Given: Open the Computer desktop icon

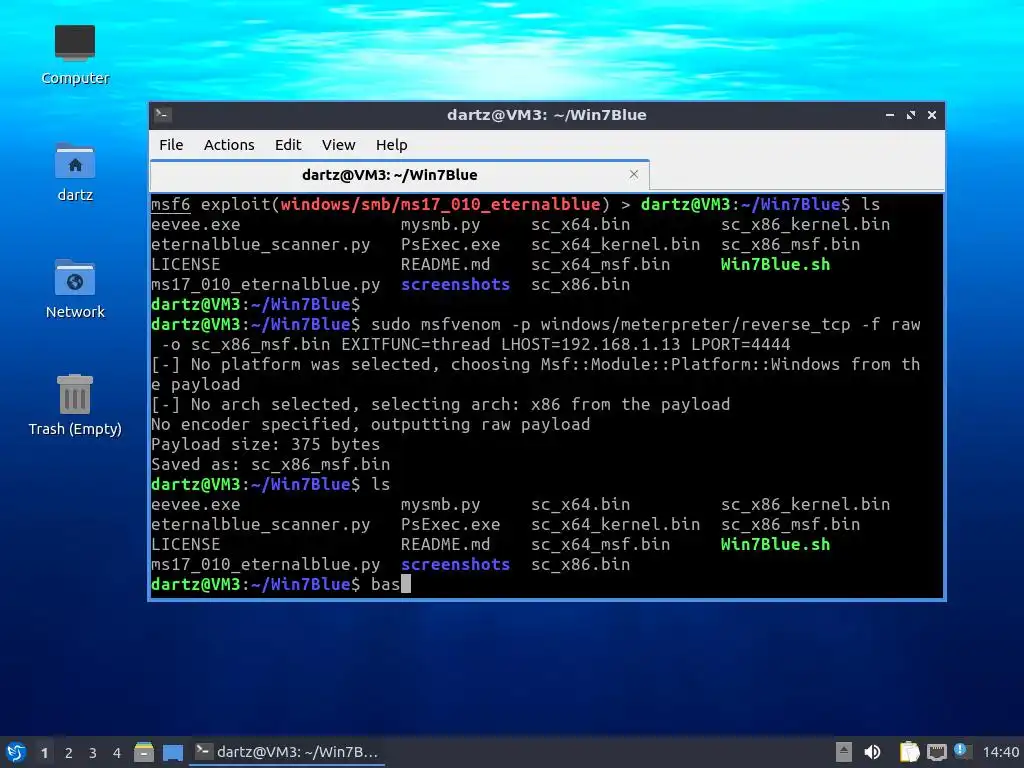Looking at the screenshot, I should pyautogui.click(x=74, y=55).
